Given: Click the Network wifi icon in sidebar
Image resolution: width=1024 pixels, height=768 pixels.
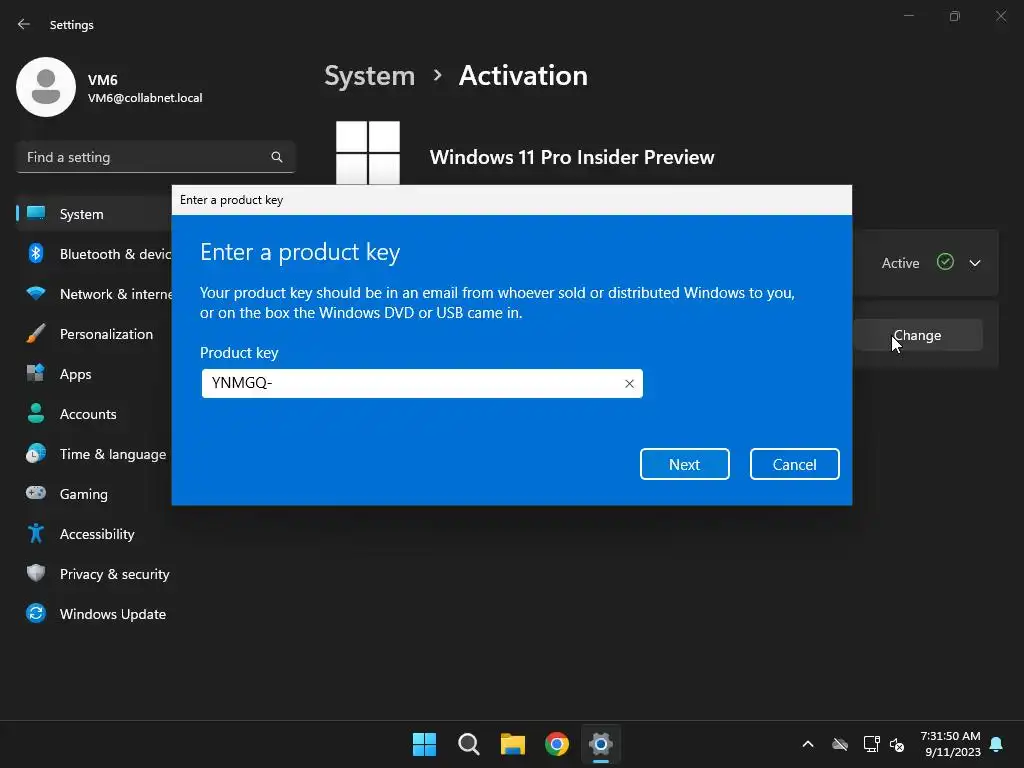Looking at the screenshot, I should tap(36, 293).
